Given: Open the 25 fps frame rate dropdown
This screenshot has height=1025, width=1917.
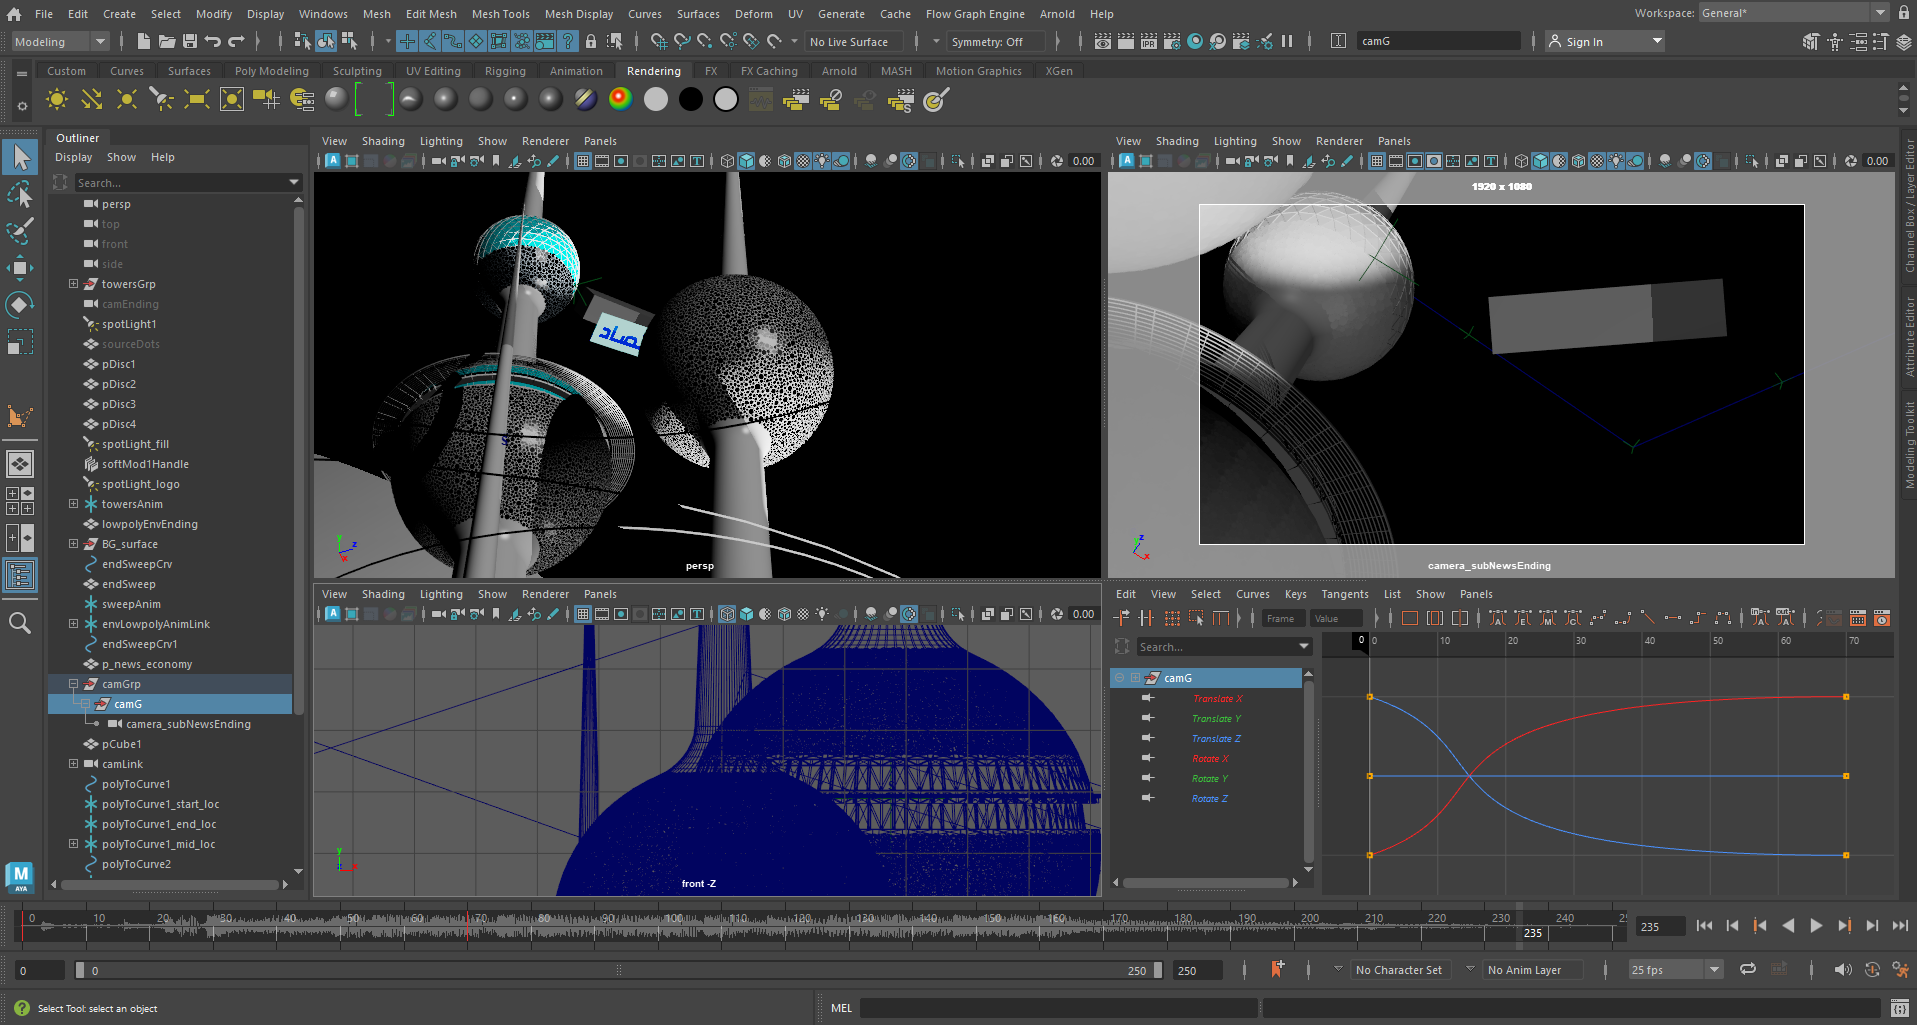Looking at the screenshot, I should pos(1675,970).
